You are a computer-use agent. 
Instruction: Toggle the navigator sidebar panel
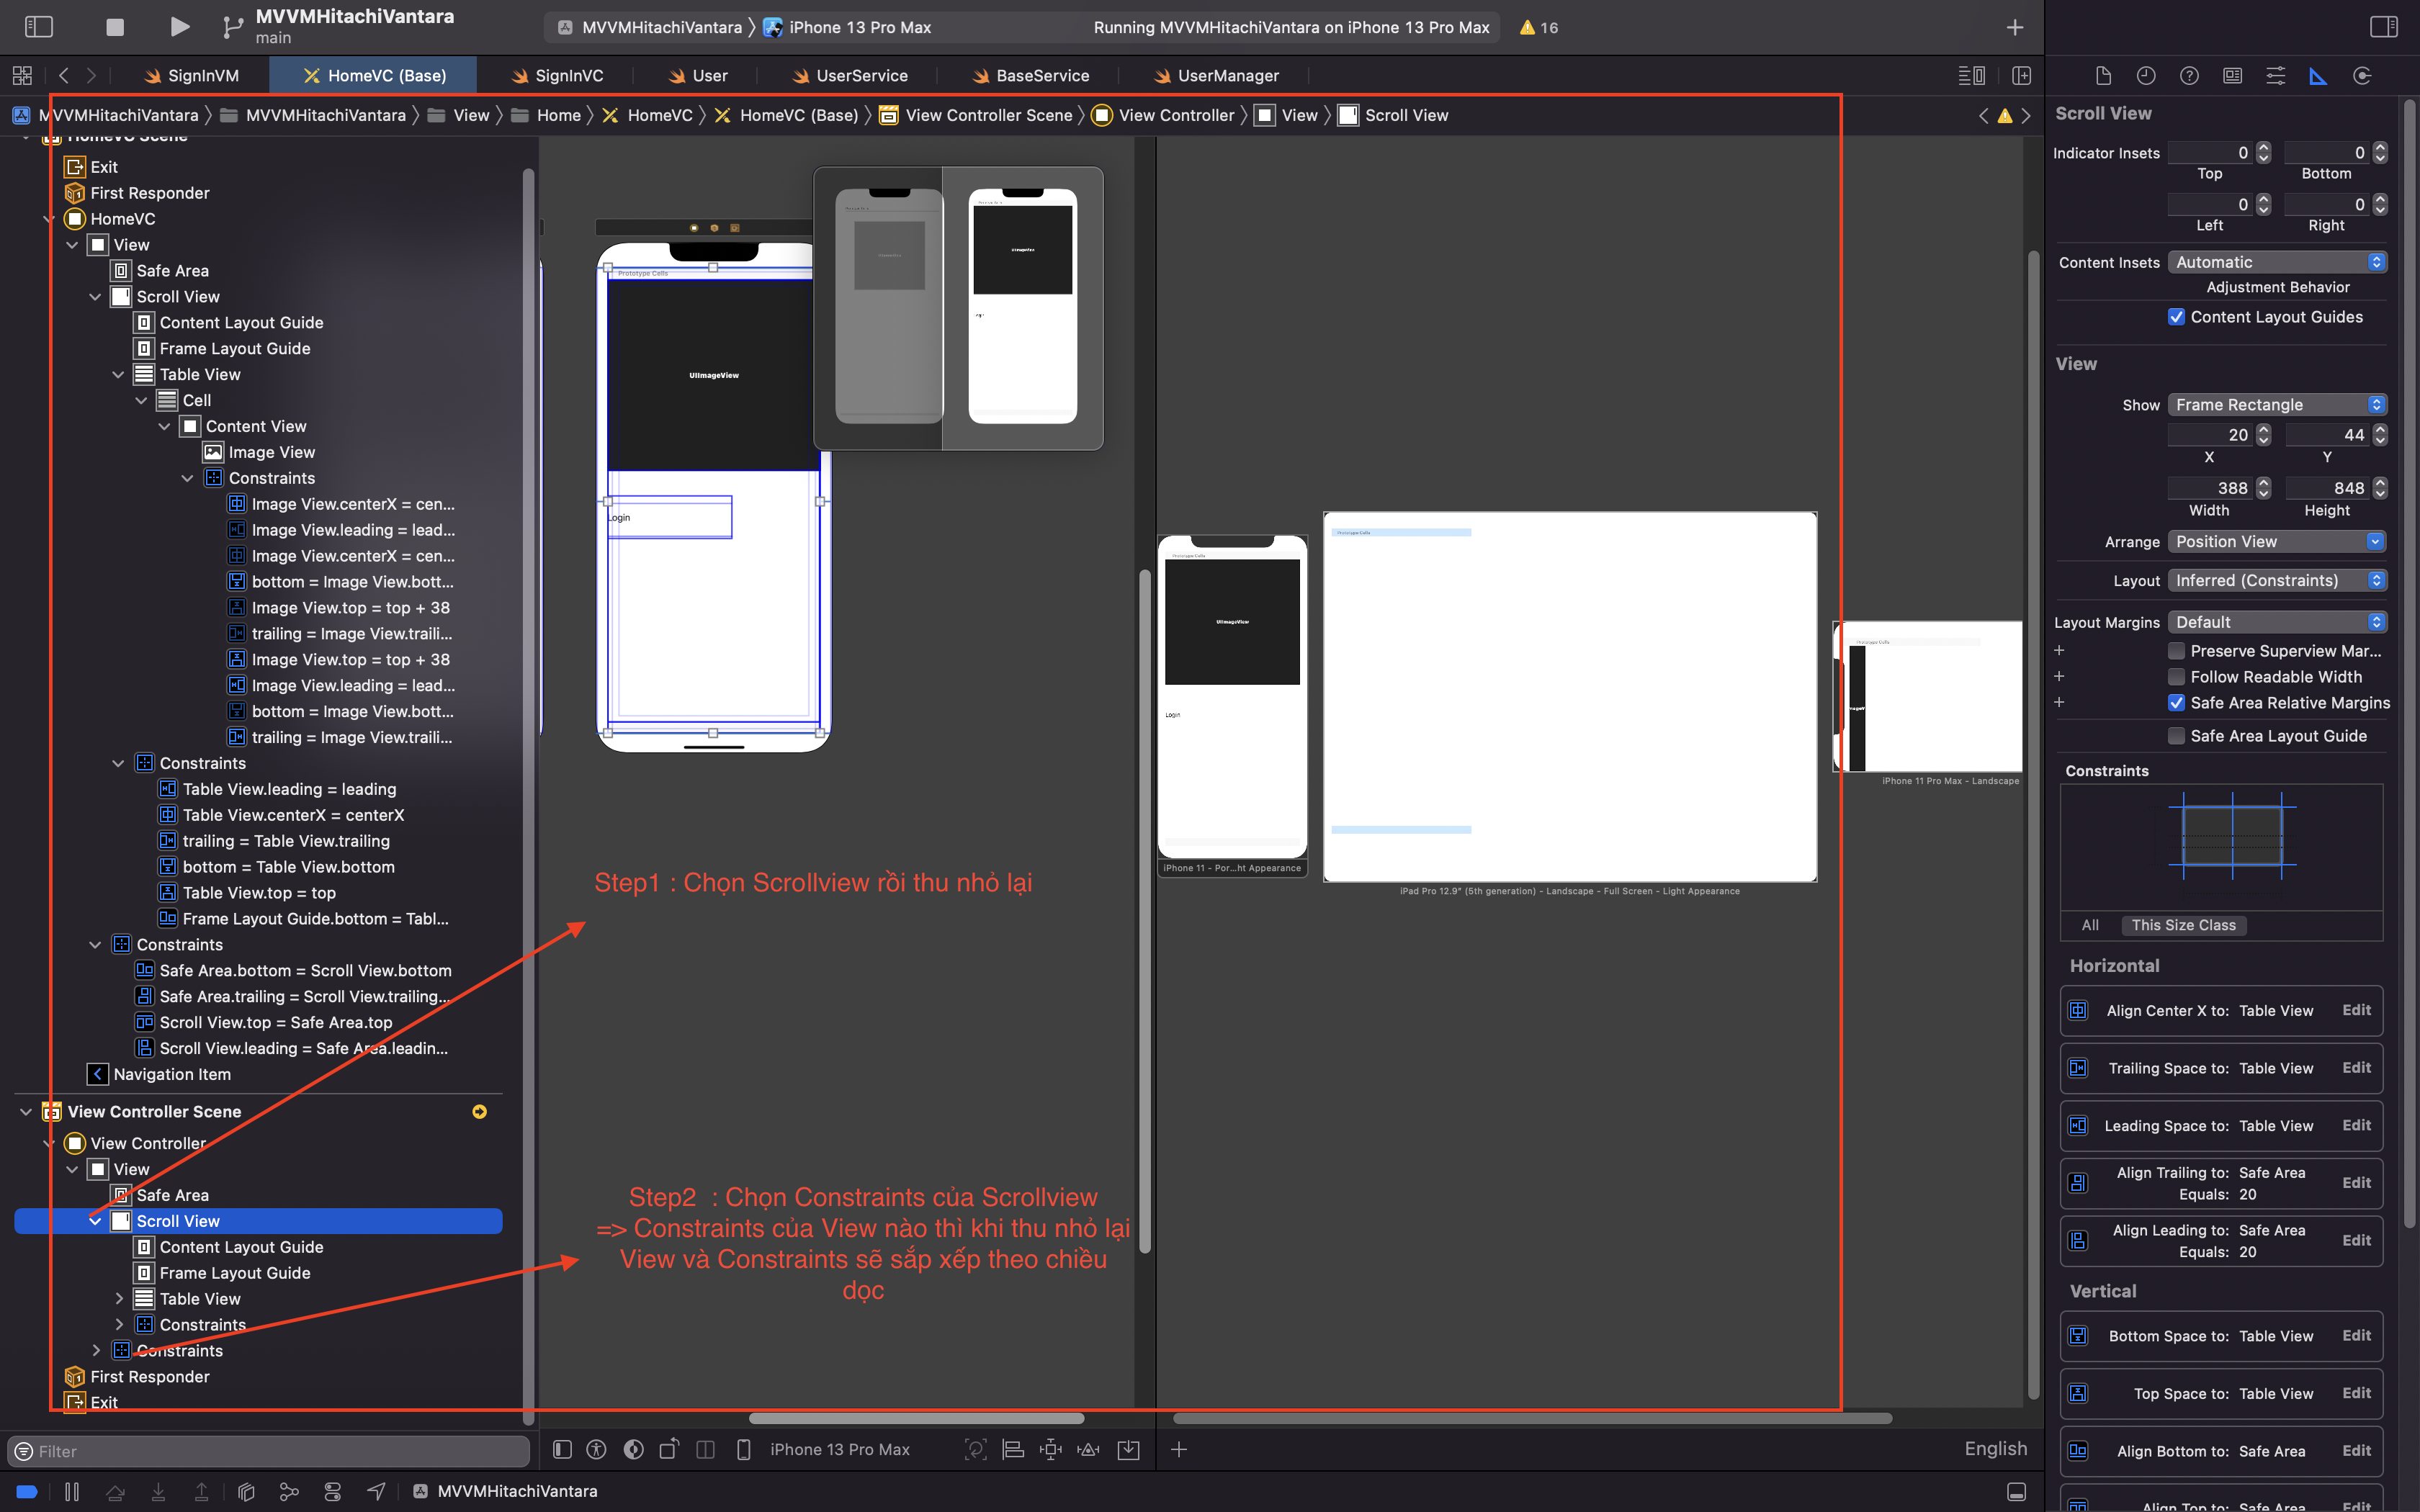tap(38, 27)
